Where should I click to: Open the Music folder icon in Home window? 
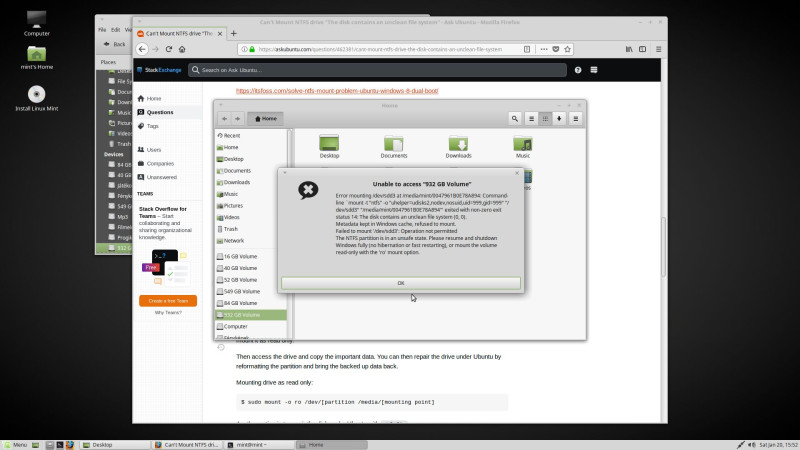tap(522, 146)
